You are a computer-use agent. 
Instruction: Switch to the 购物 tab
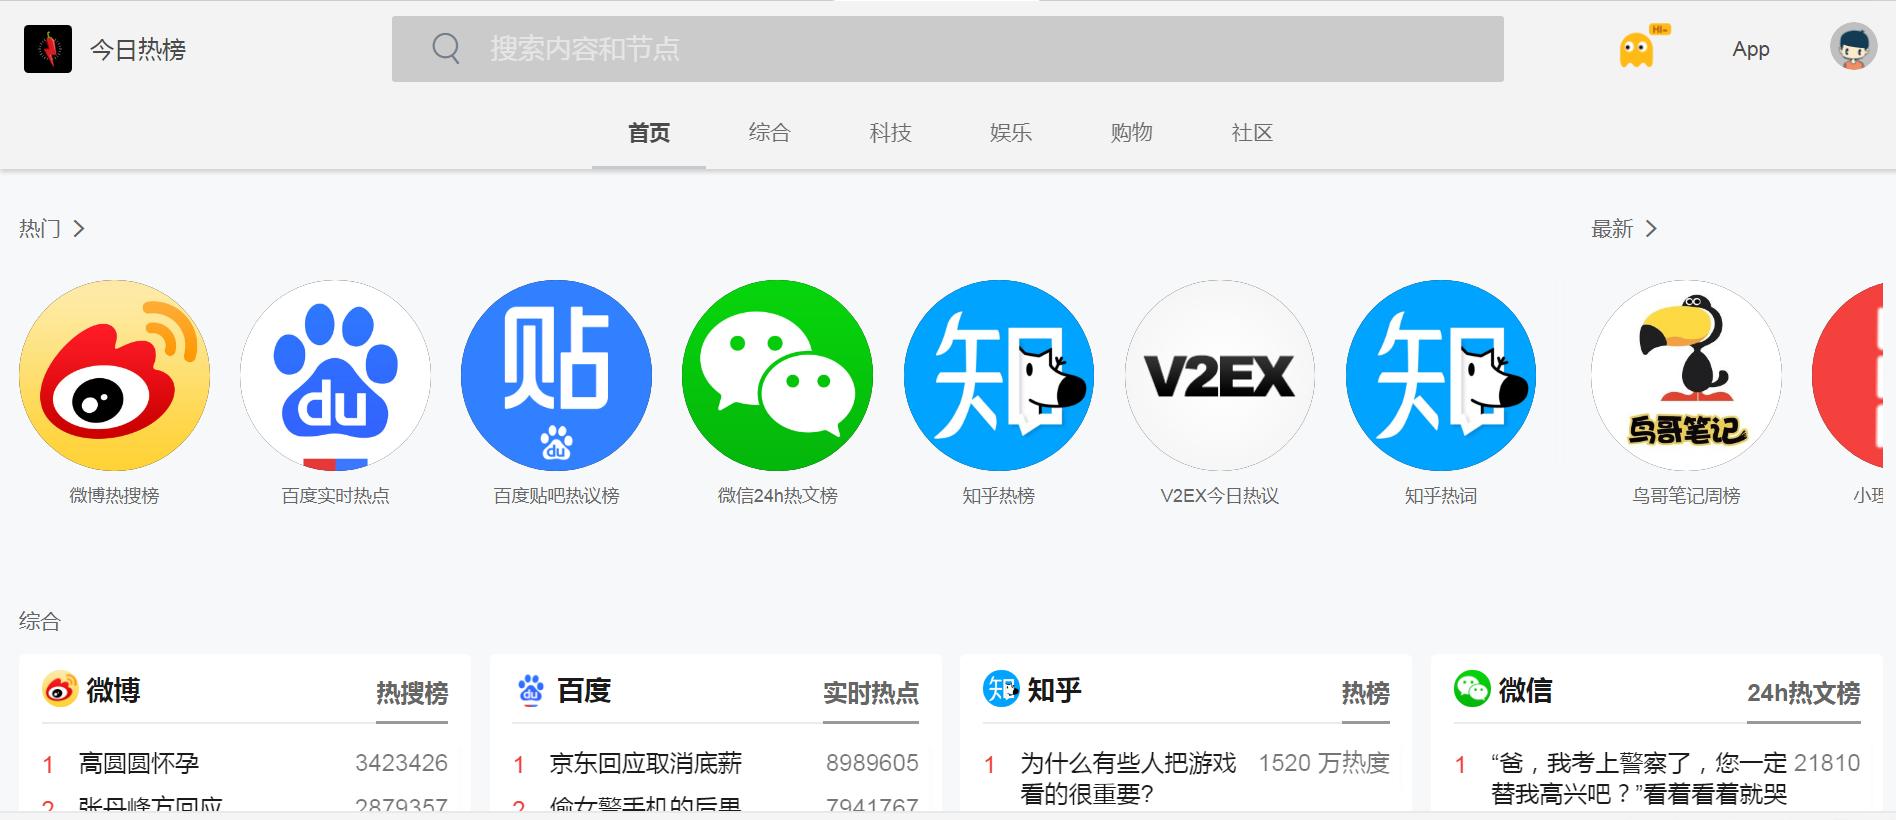coord(1132,133)
